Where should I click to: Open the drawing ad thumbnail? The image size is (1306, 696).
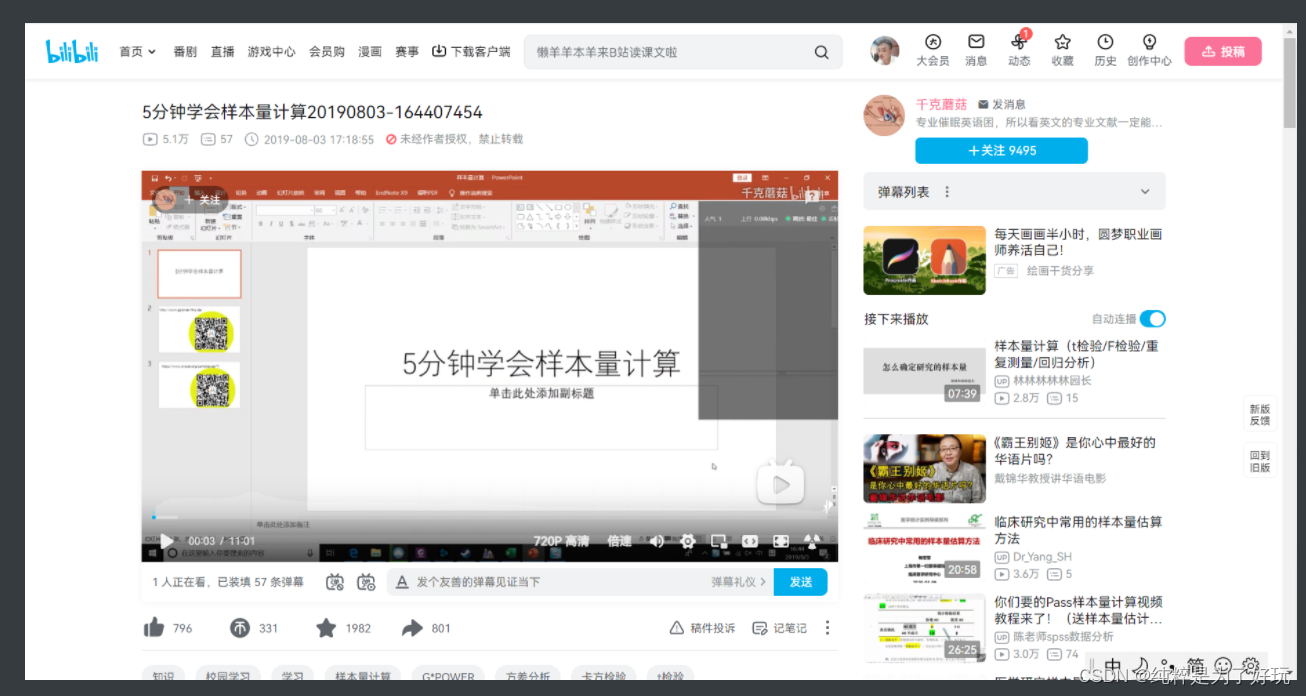[x=924, y=260]
